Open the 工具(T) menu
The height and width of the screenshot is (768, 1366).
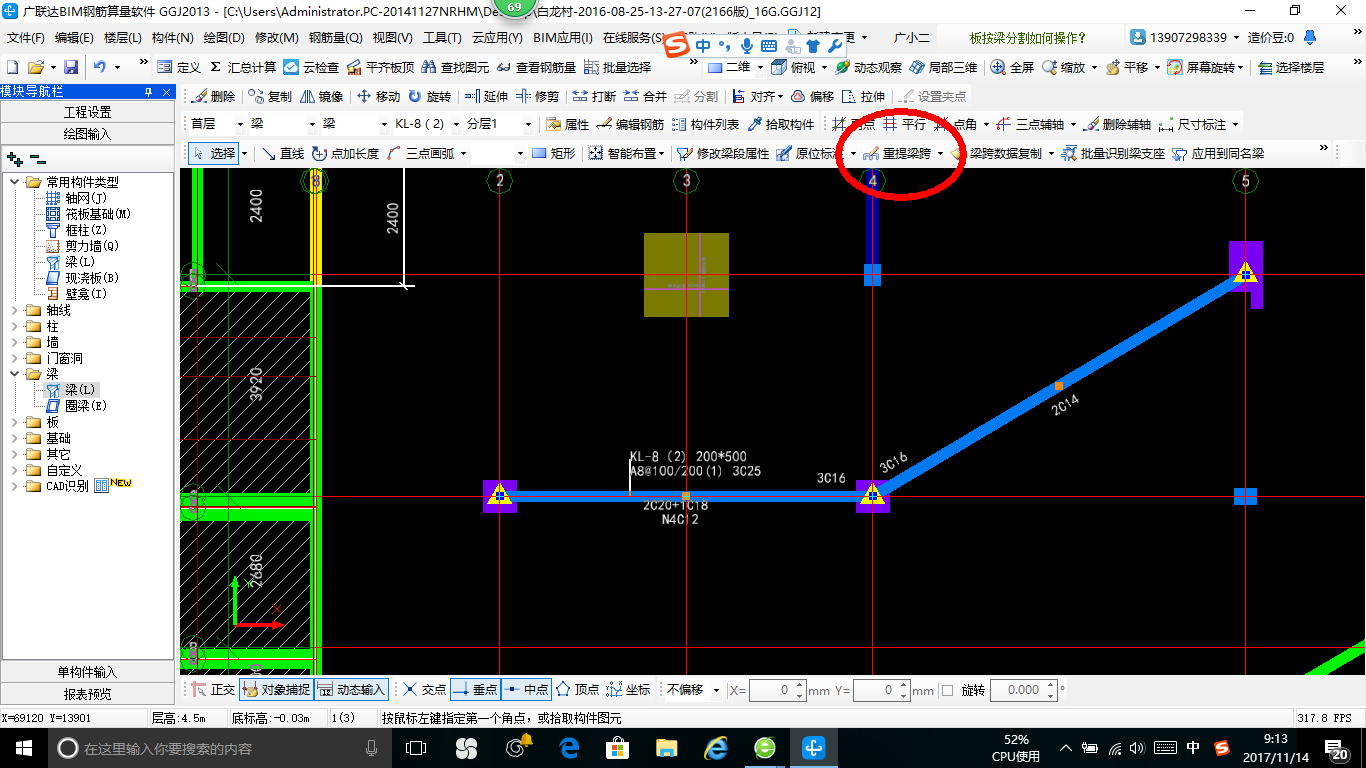442,38
